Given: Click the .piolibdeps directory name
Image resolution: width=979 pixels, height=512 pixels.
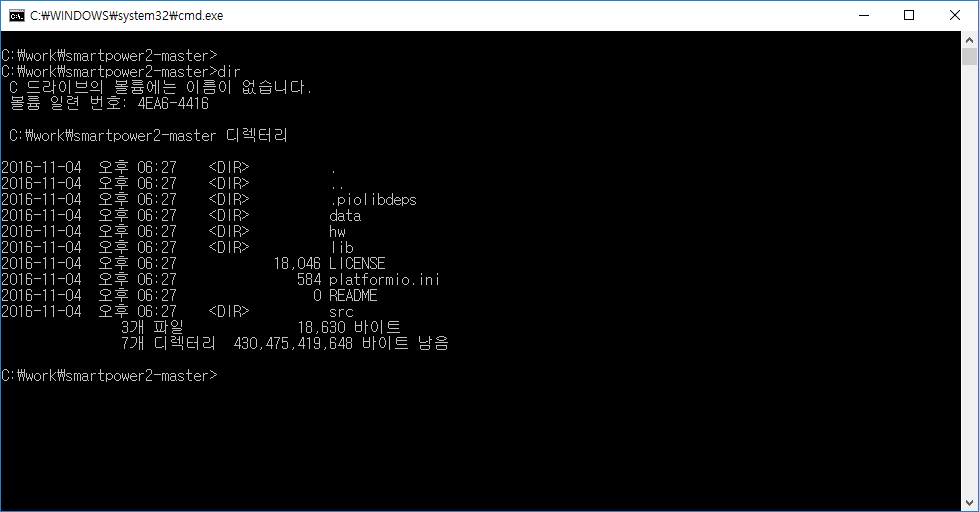Looking at the screenshot, I should pyautogui.click(x=373, y=200).
